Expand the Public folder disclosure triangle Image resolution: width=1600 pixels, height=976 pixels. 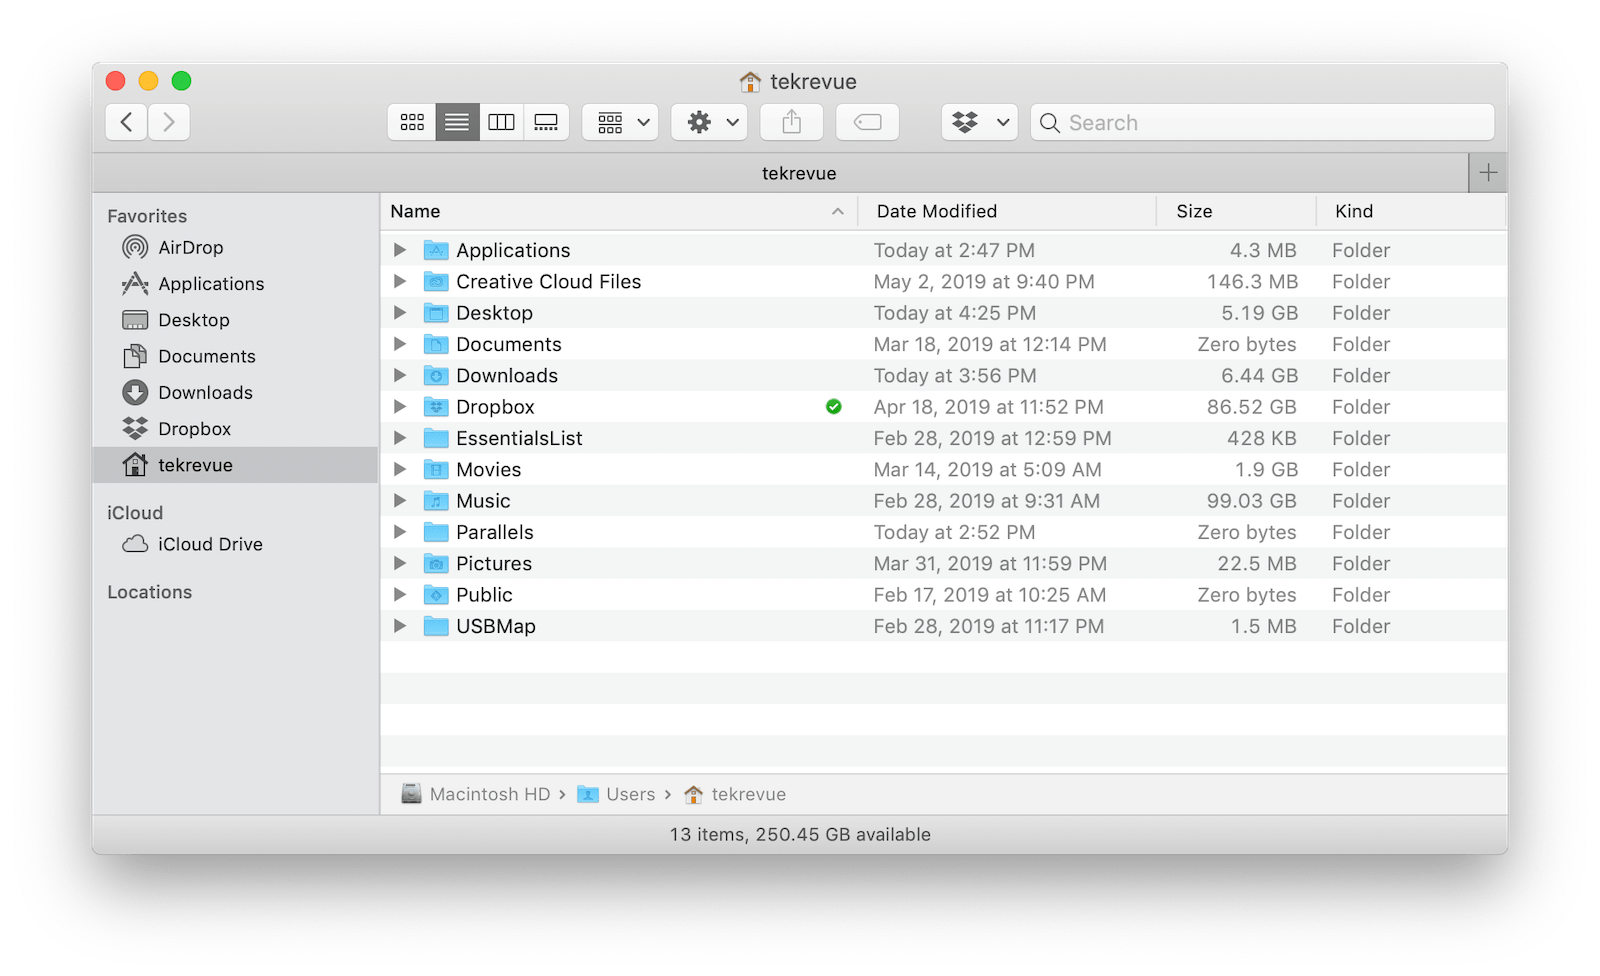pyautogui.click(x=400, y=595)
